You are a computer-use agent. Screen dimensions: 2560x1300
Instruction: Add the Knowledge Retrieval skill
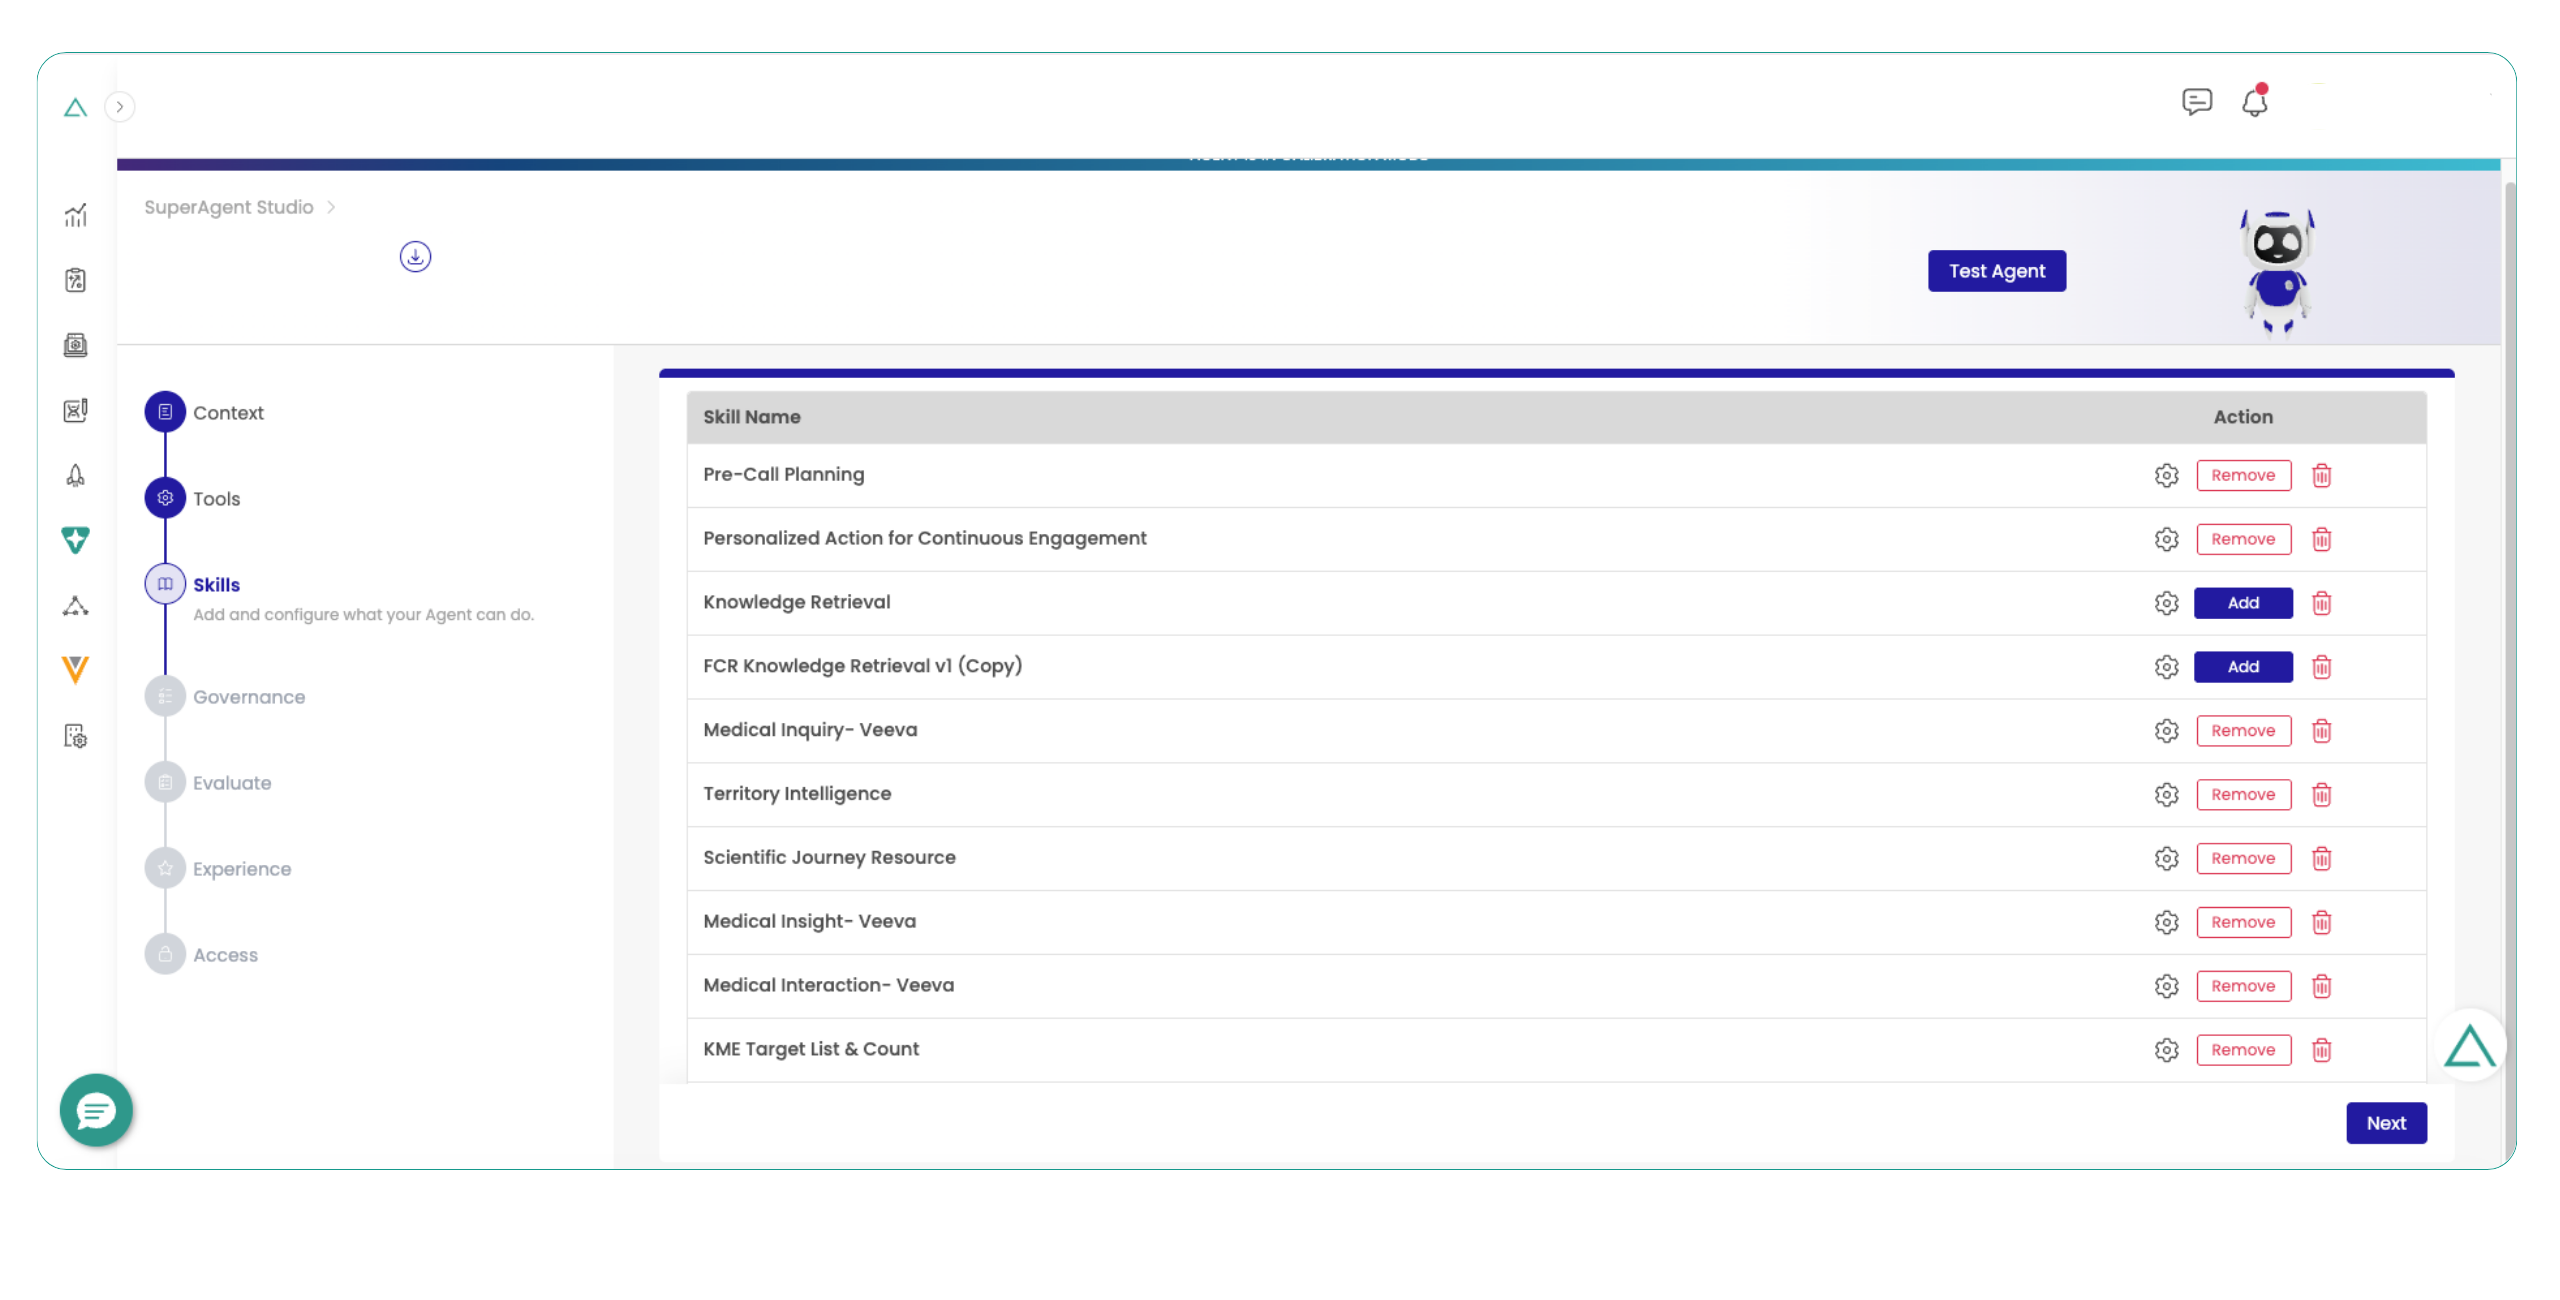2243,603
